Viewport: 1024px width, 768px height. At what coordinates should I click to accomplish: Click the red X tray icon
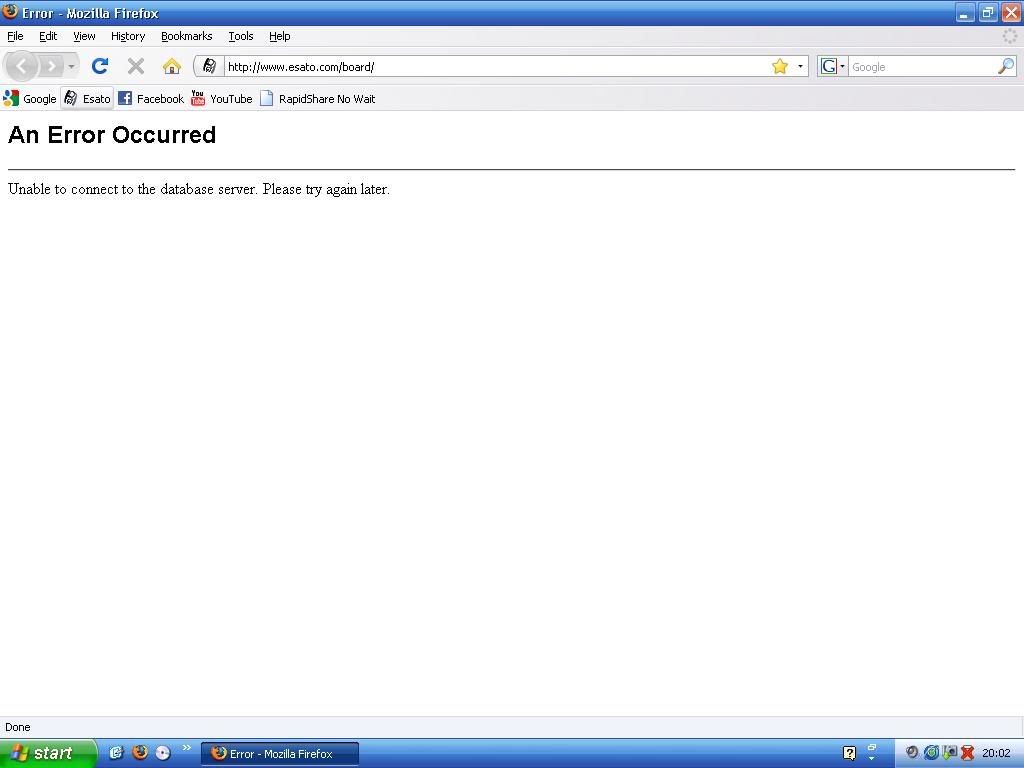968,753
